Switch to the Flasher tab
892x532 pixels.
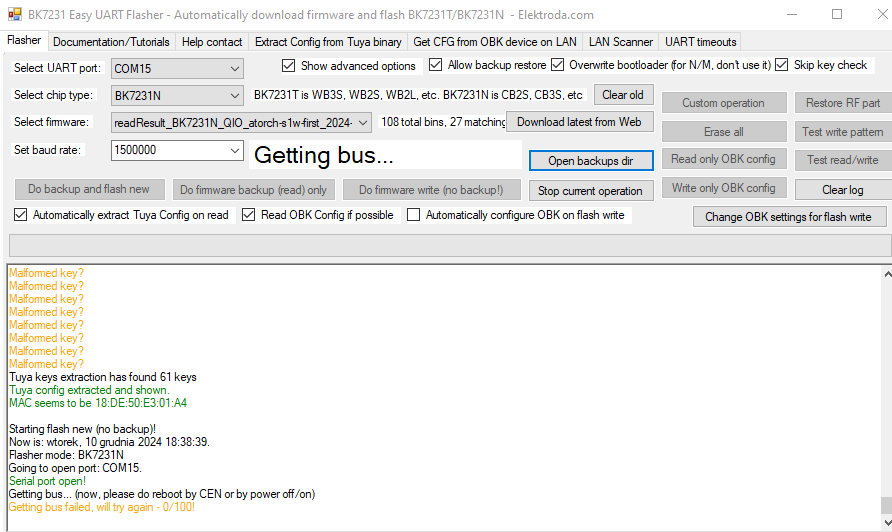pyautogui.click(x=24, y=40)
